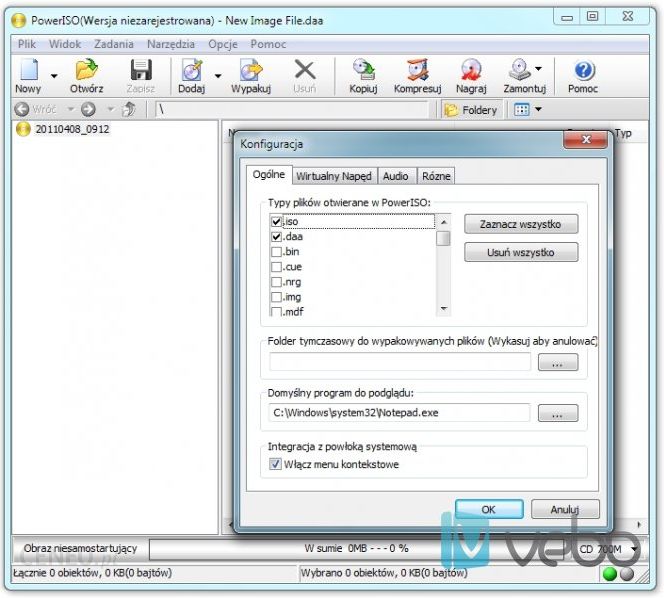Click the capacity progress bar W sumie 0MB
Screen dimensions: 664x598
pos(357,549)
